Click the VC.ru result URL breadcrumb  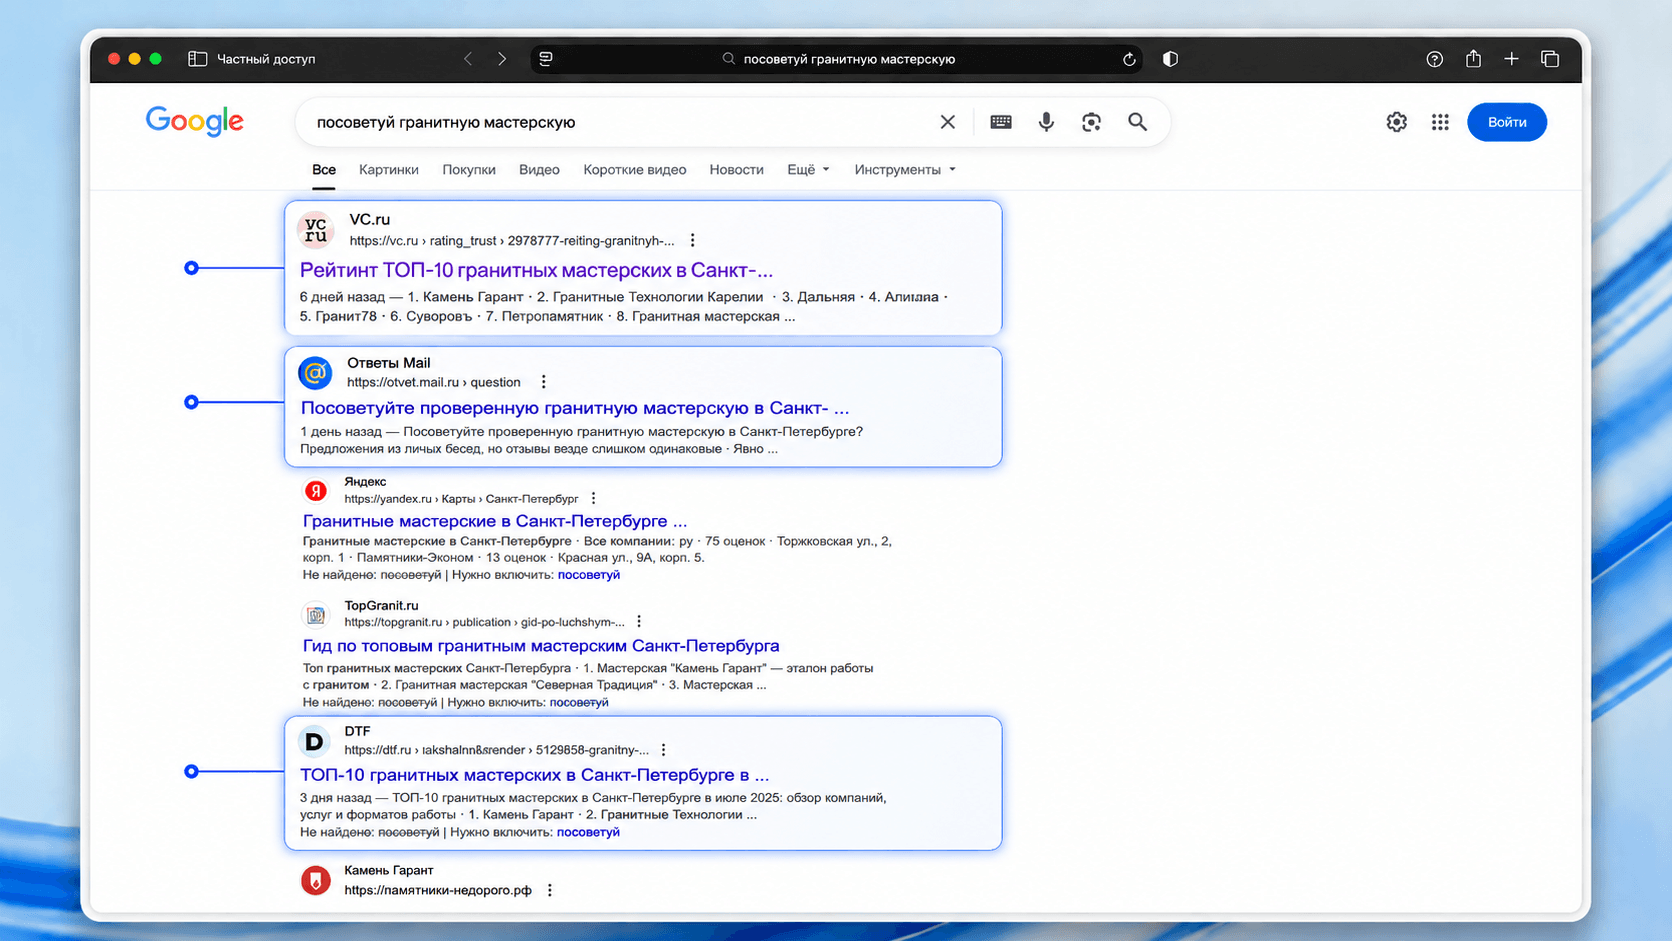512,240
